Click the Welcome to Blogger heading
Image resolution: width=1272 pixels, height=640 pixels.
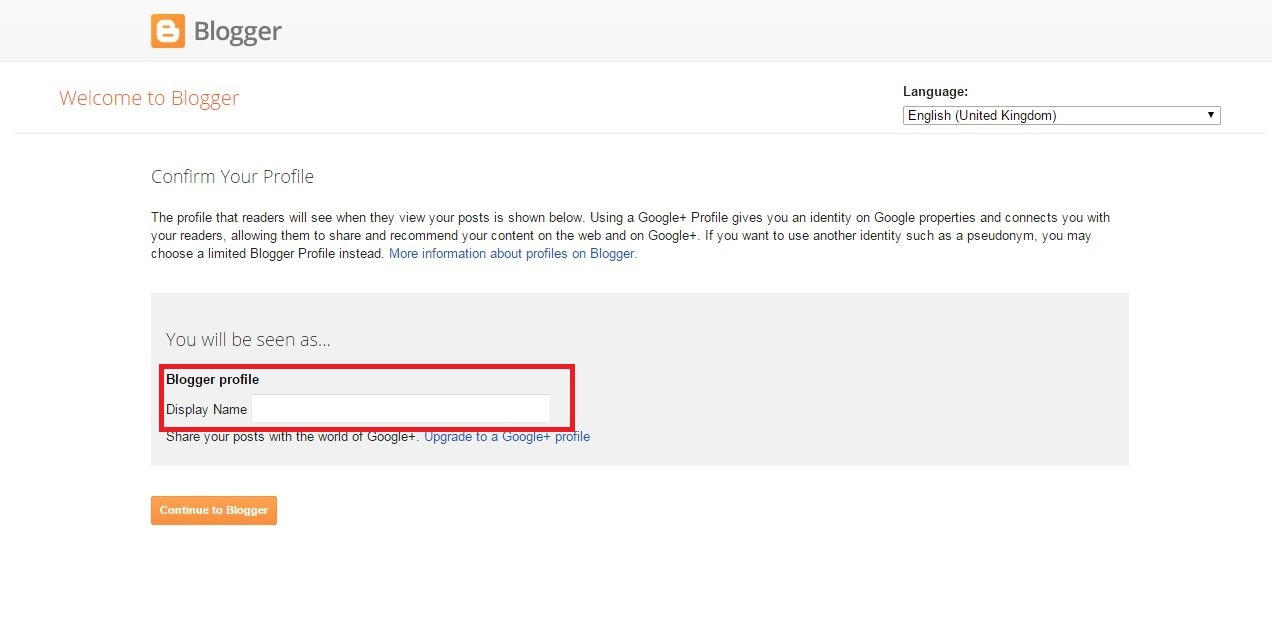(x=149, y=98)
